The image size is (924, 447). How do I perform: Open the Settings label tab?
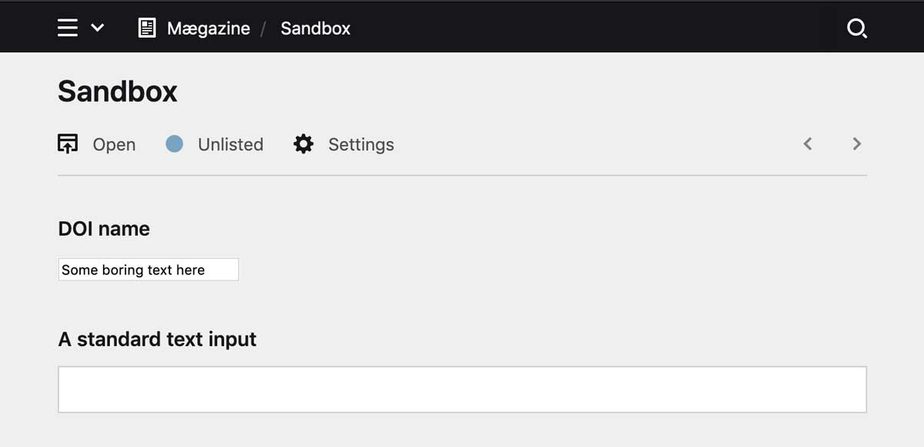361,144
